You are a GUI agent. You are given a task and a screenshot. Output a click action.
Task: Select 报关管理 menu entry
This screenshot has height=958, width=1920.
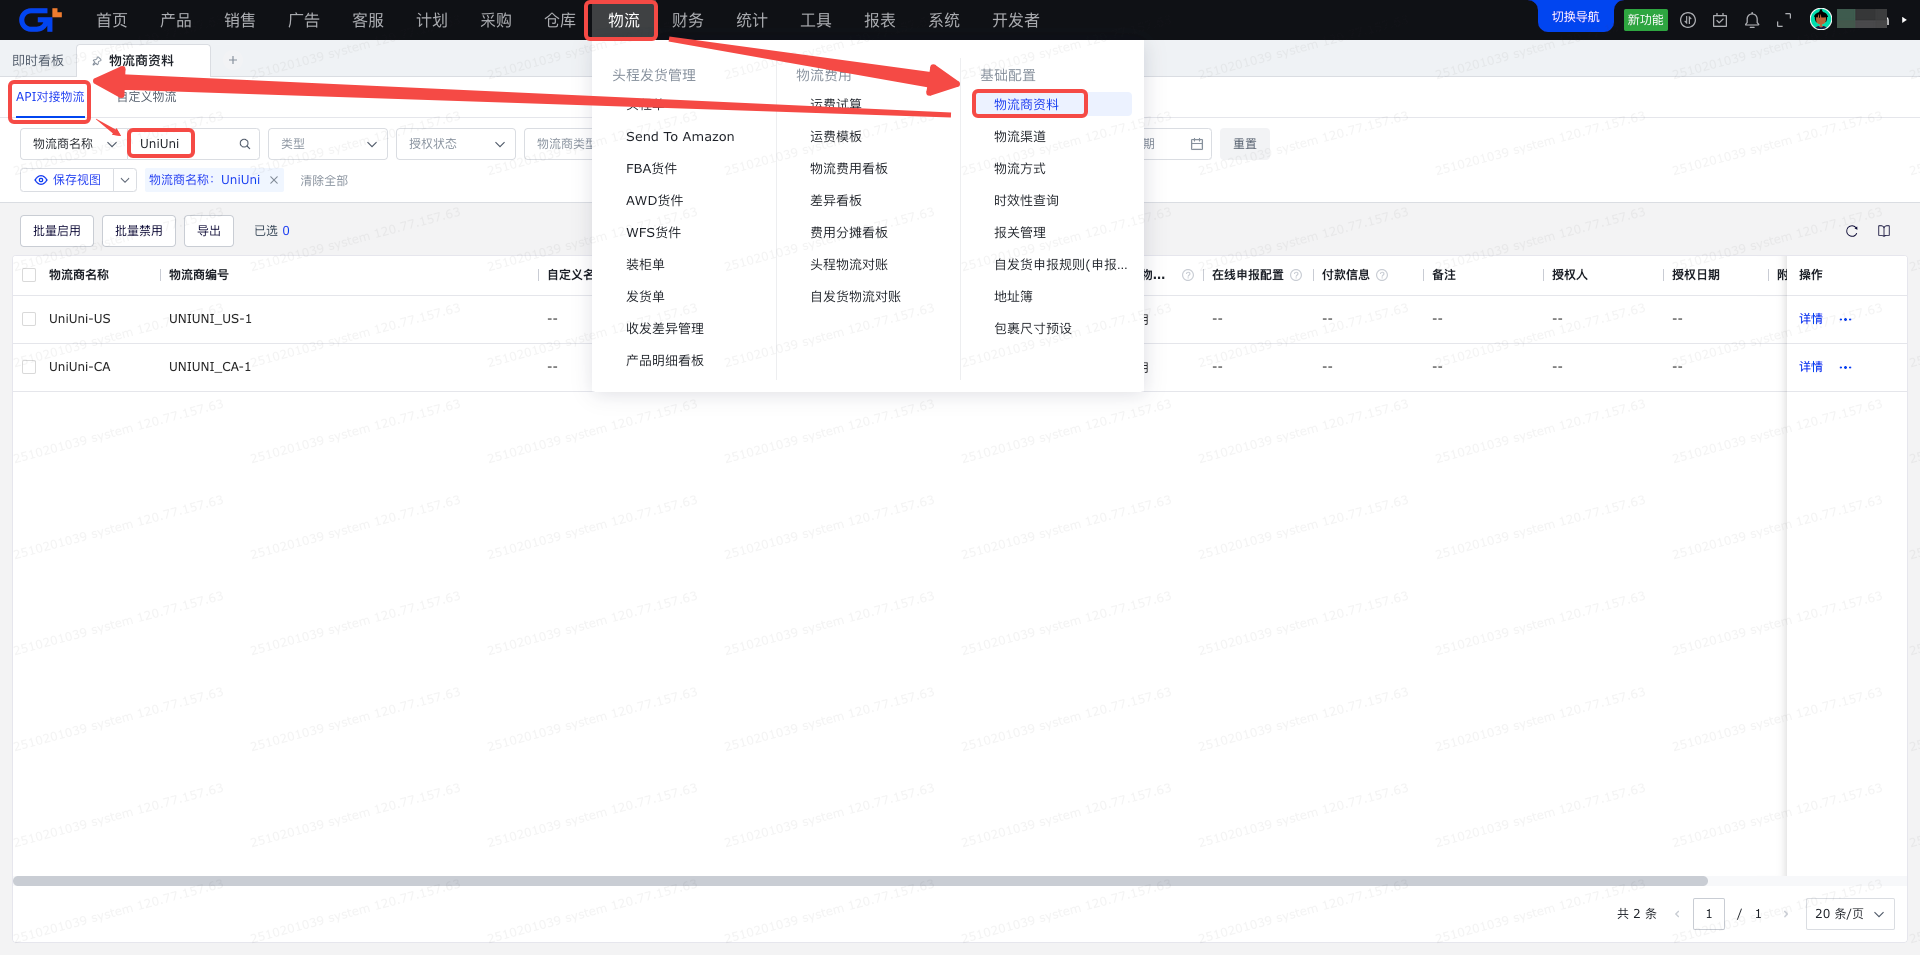1020,232
